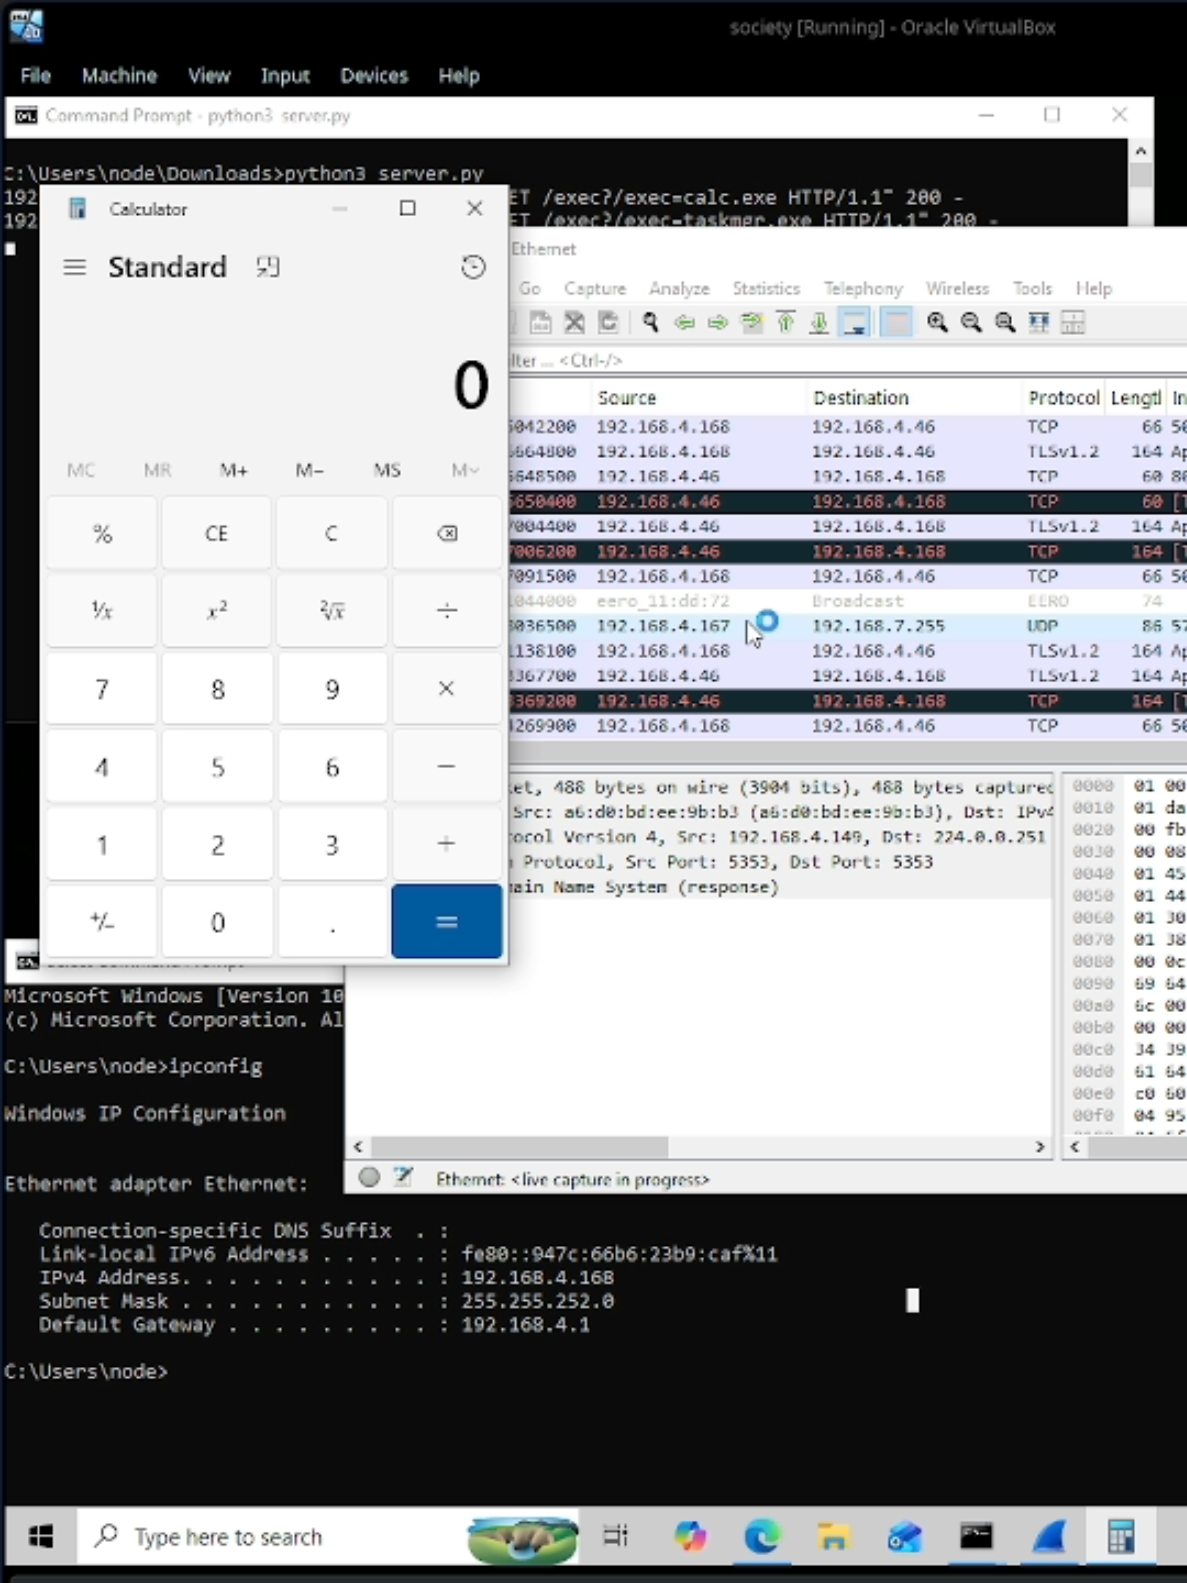Click the calculator backspace icon
The image size is (1187, 1583).
[x=447, y=533]
